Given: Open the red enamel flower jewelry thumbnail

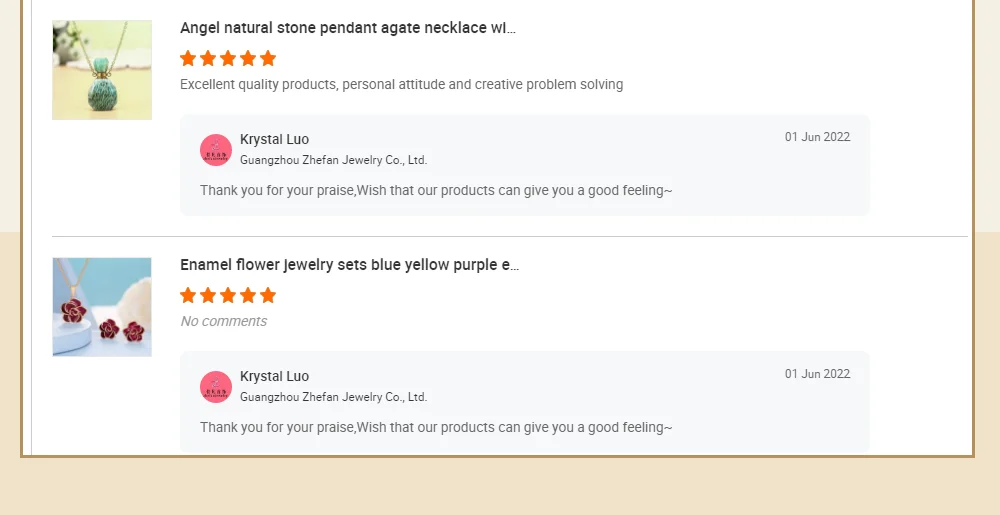Looking at the screenshot, I should 102,307.
